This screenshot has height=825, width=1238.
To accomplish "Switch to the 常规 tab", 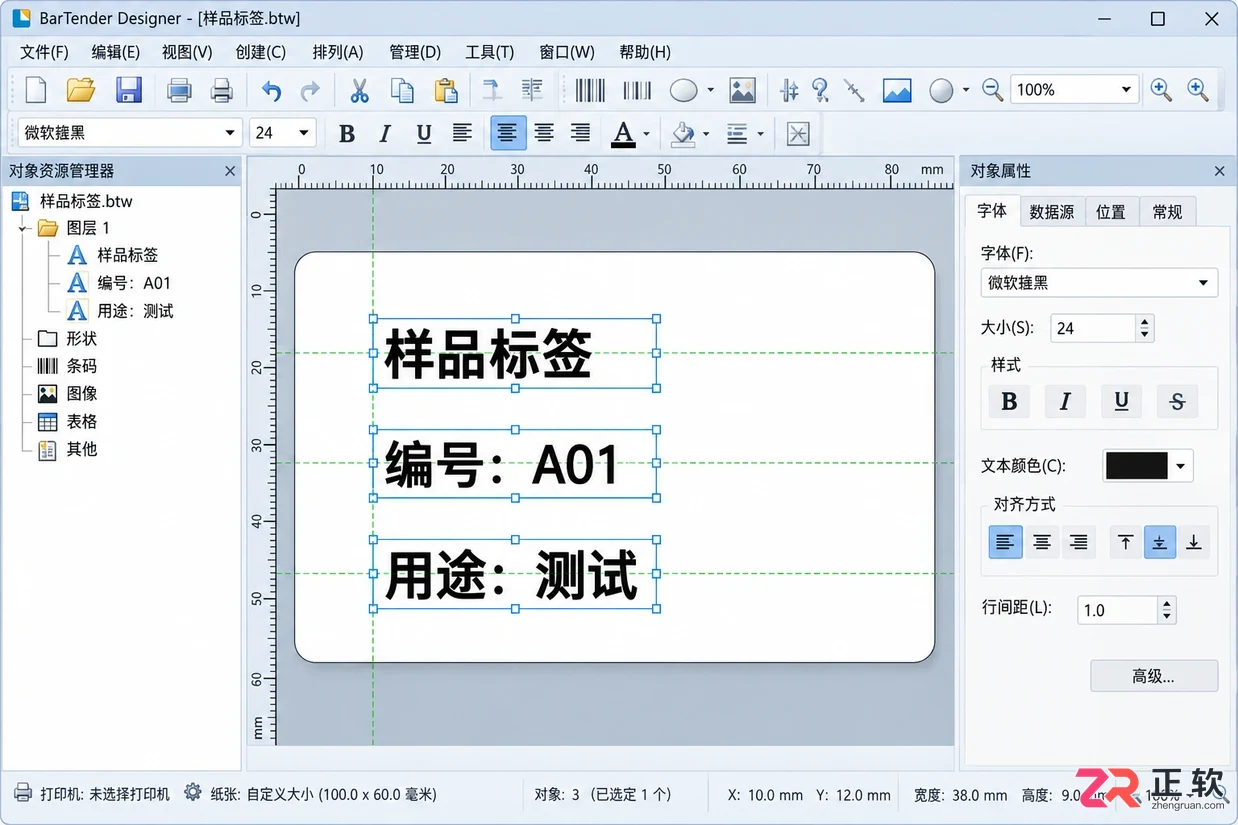I will point(1167,212).
